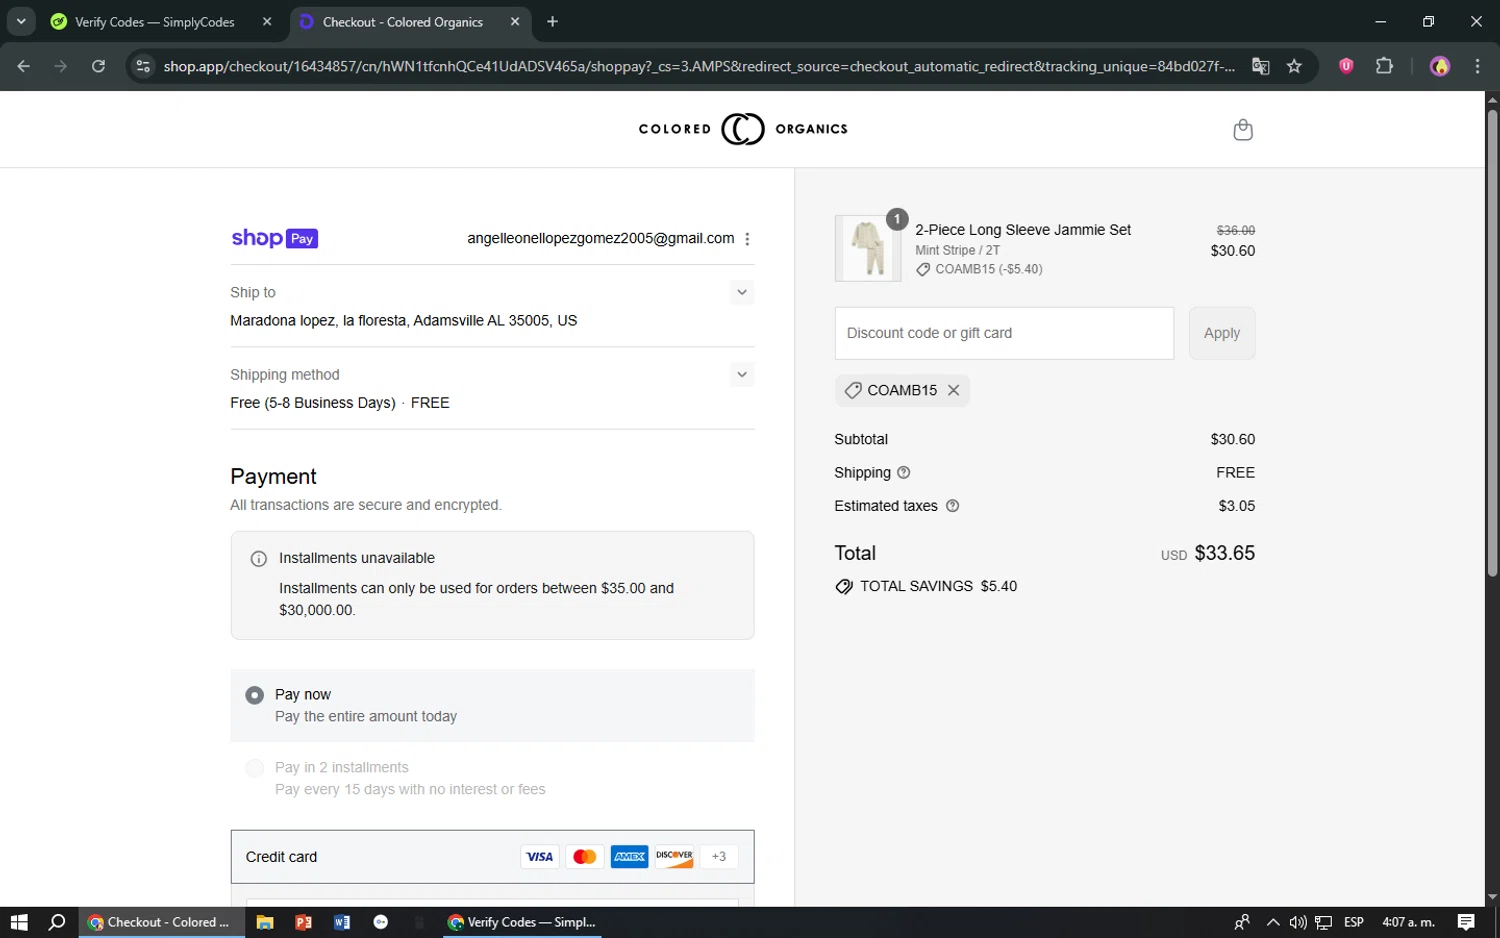The image size is (1500, 938).
Task: Switch to Verify Codes taskbar window
Action: click(x=522, y=922)
